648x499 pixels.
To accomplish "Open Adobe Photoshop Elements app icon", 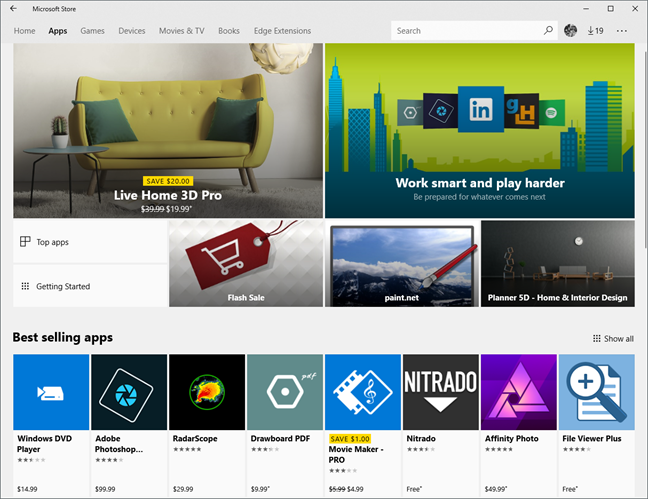I will coord(129,392).
